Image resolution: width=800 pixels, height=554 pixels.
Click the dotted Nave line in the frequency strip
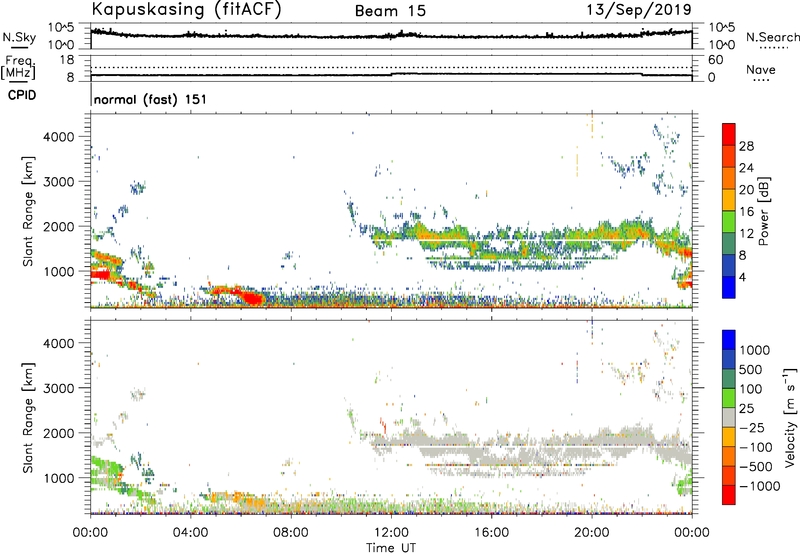tap(391, 67)
